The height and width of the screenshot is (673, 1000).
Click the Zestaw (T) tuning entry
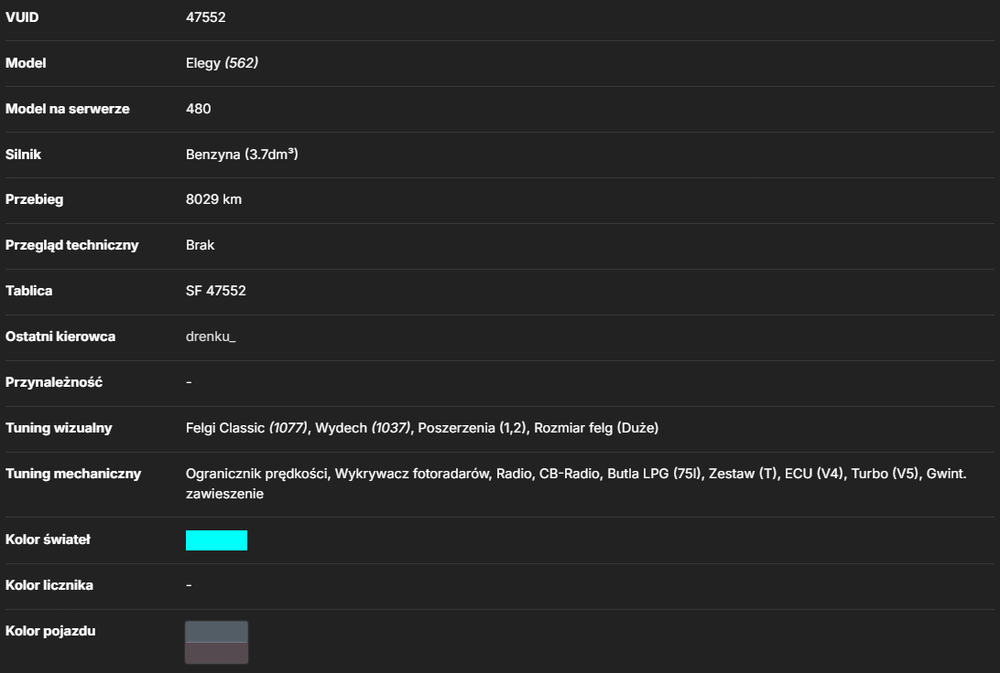tap(743, 474)
